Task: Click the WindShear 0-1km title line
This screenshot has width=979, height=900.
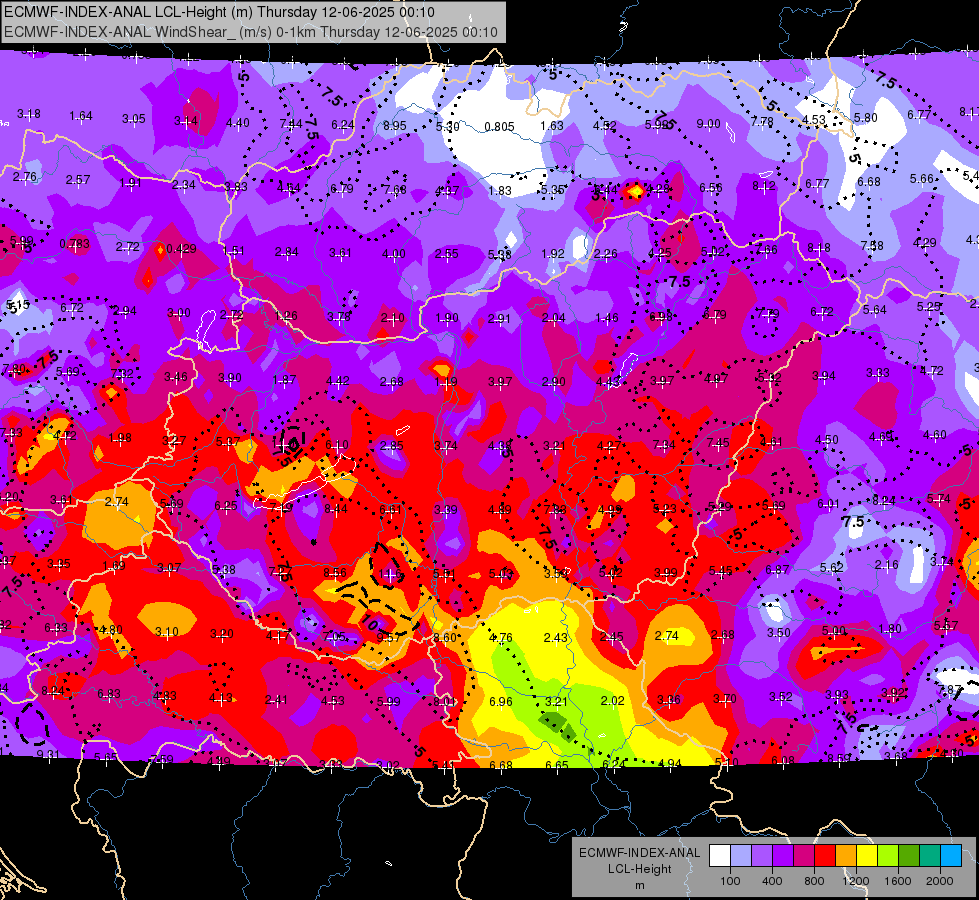Action: coord(251,32)
